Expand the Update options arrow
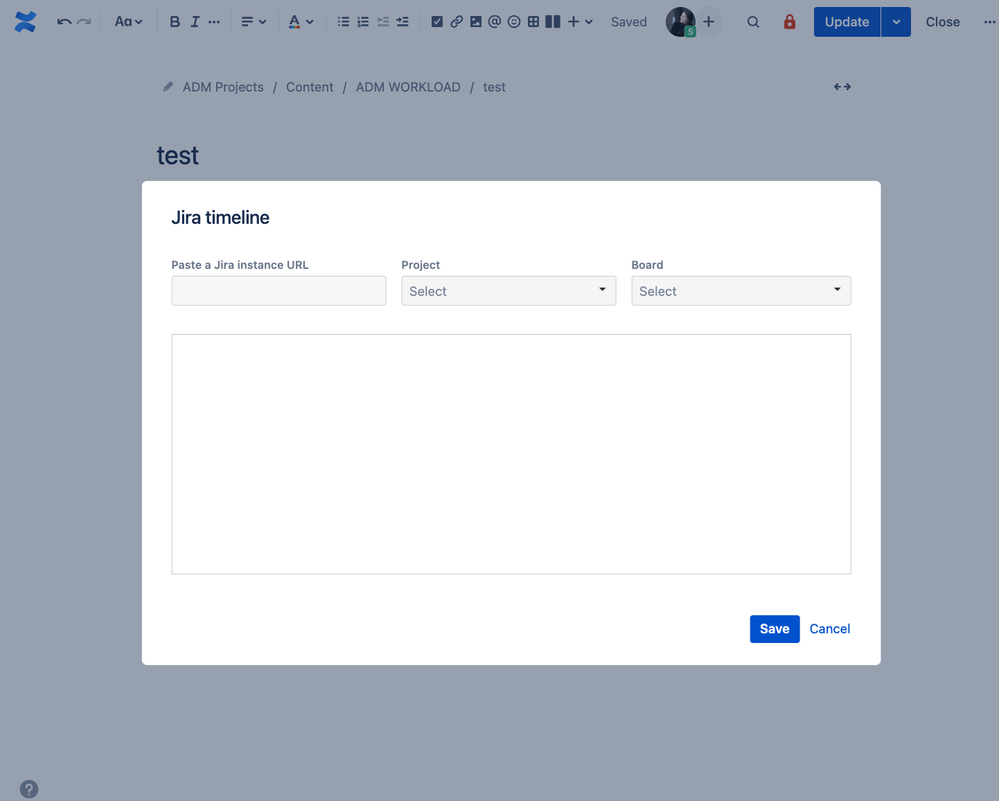999x801 pixels. coord(896,22)
